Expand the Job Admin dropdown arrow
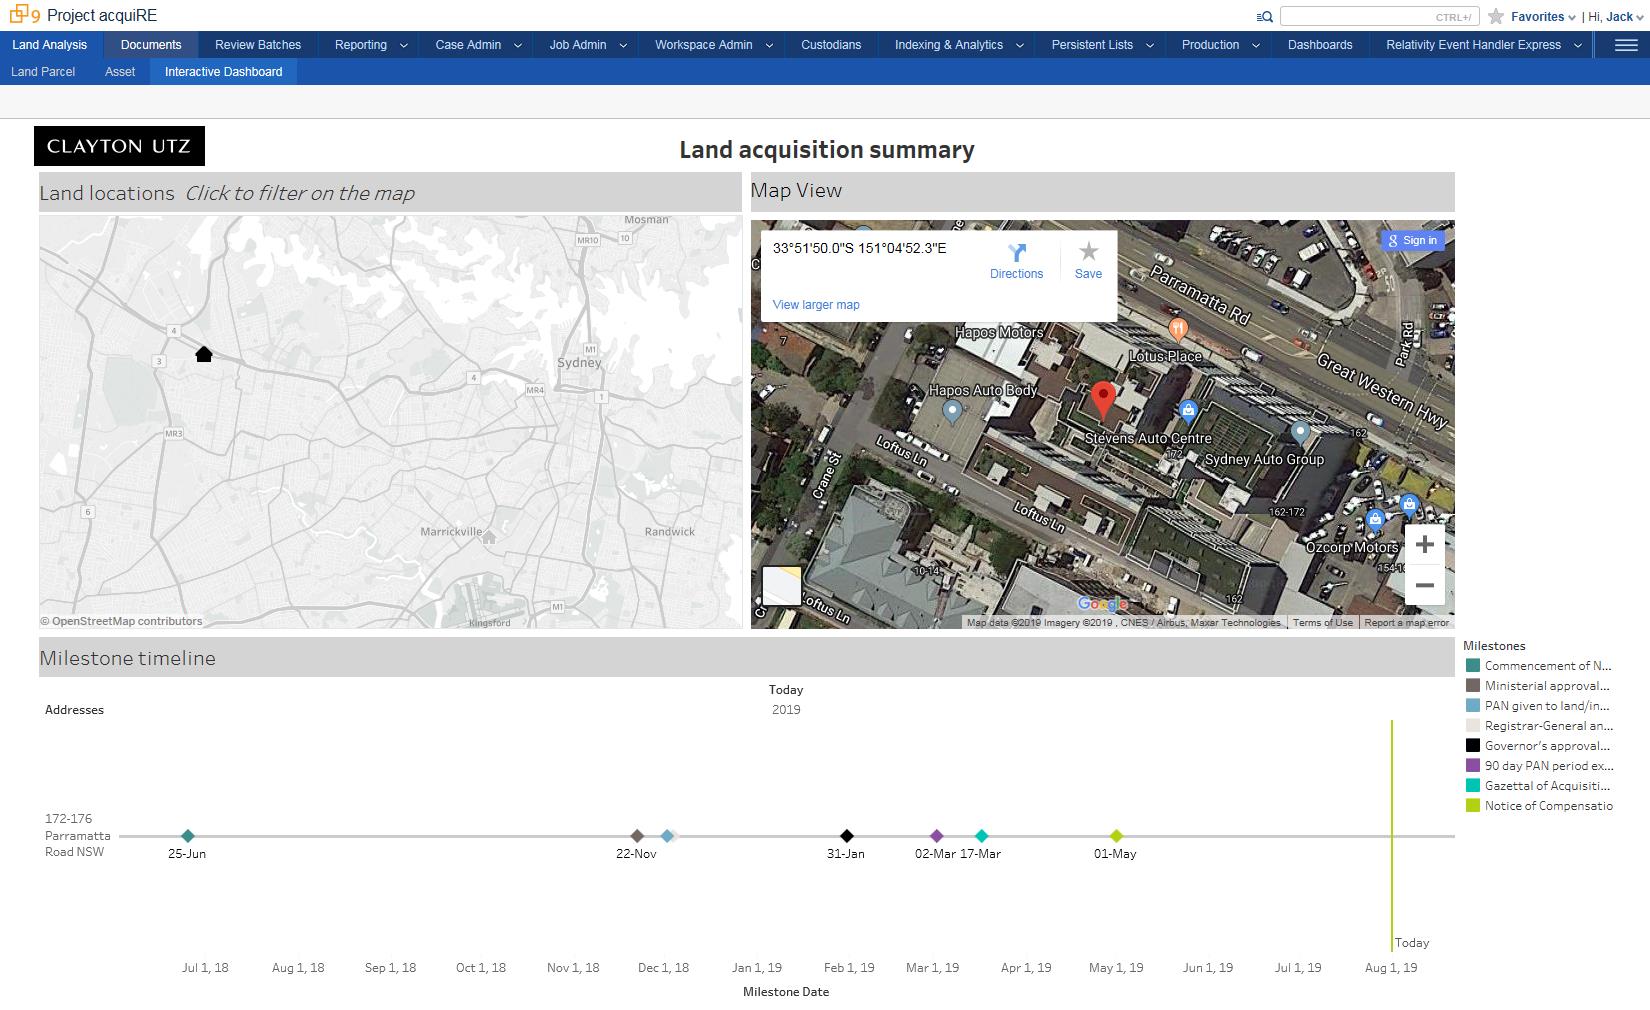 click(x=623, y=46)
